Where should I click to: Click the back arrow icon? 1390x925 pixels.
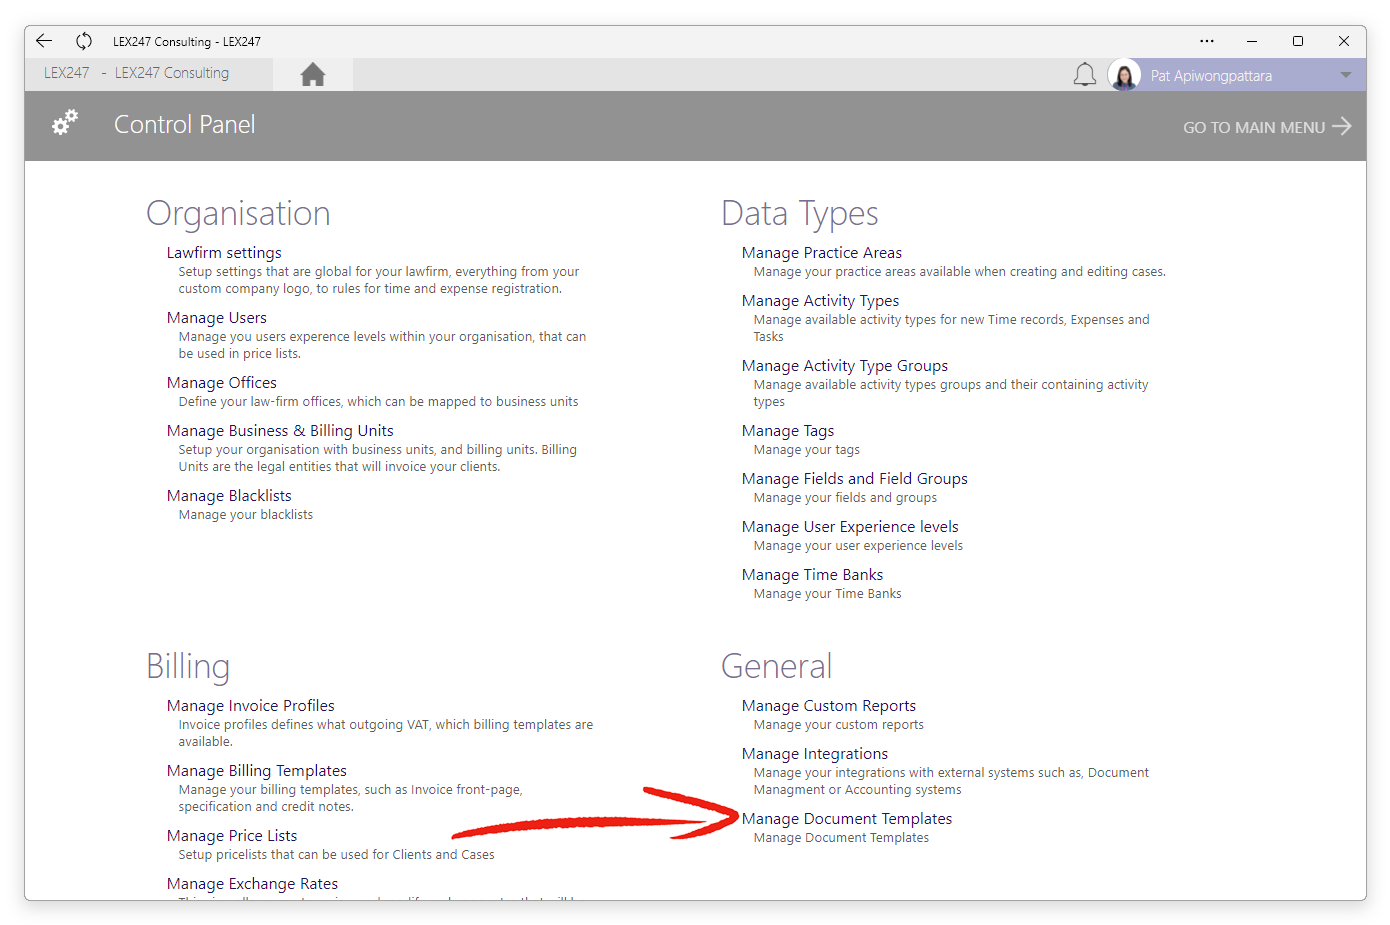(x=44, y=41)
